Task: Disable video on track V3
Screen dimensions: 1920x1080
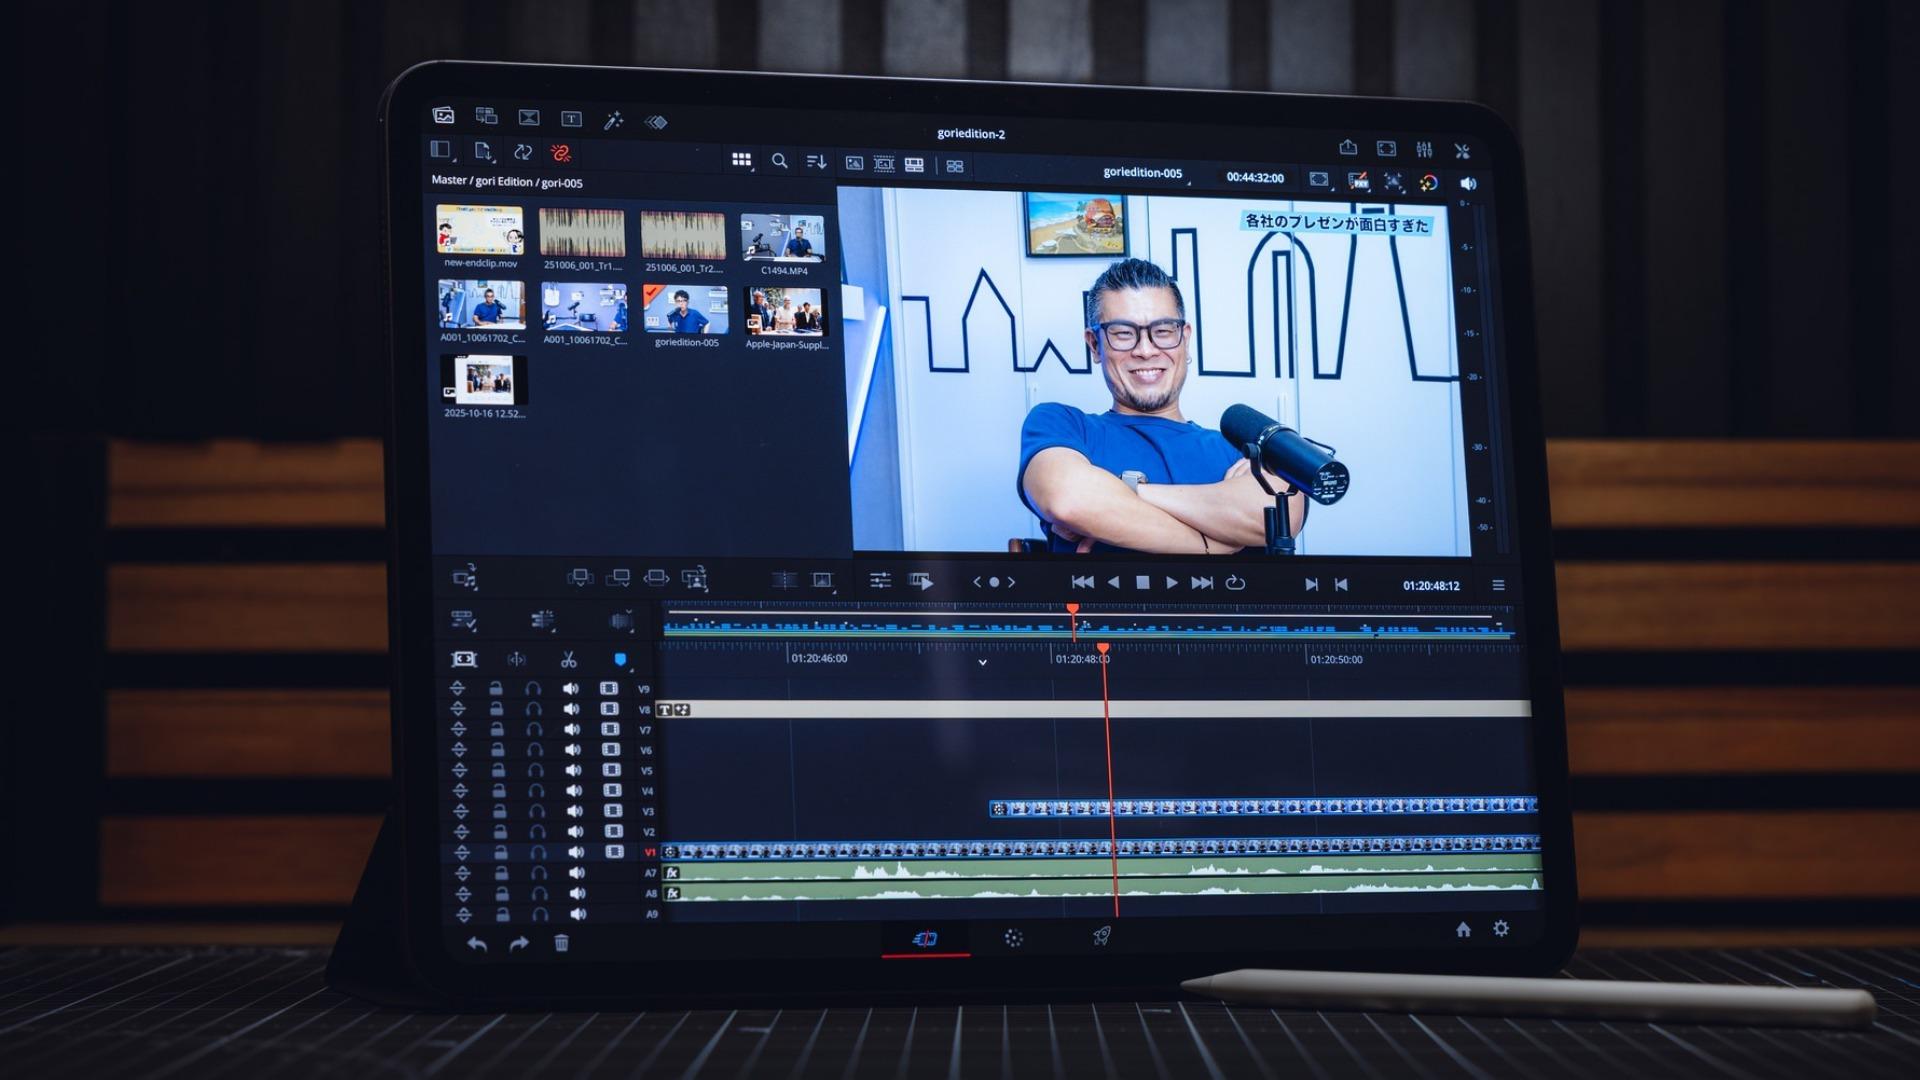Action: pos(612,811)
